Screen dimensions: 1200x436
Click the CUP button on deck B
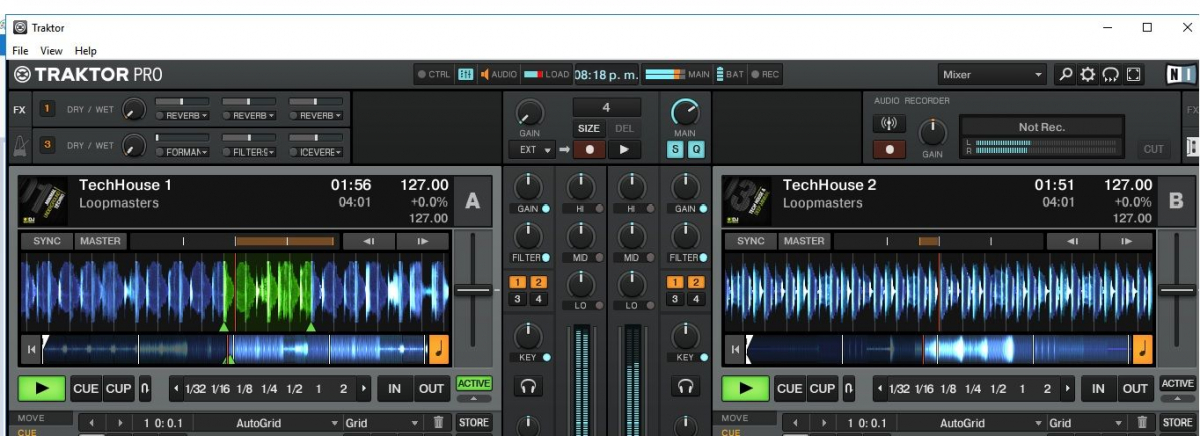coord(822,388)
